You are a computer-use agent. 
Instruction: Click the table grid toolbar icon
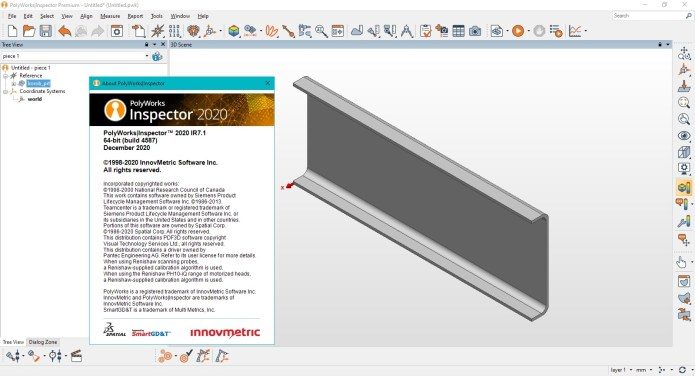pyautogui.click(x=458, y=31)
